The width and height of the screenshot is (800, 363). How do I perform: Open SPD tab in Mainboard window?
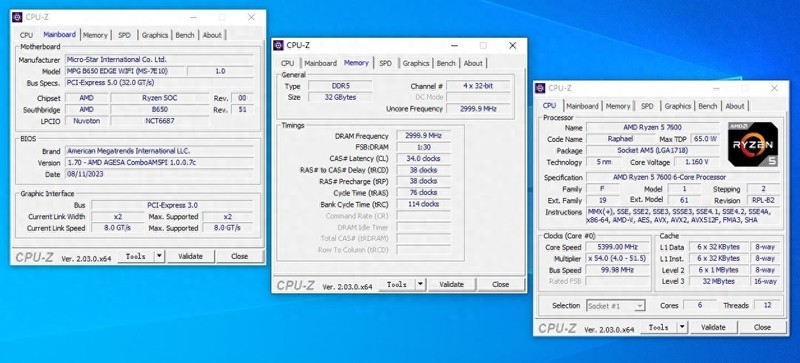click(x=124, y=35)
